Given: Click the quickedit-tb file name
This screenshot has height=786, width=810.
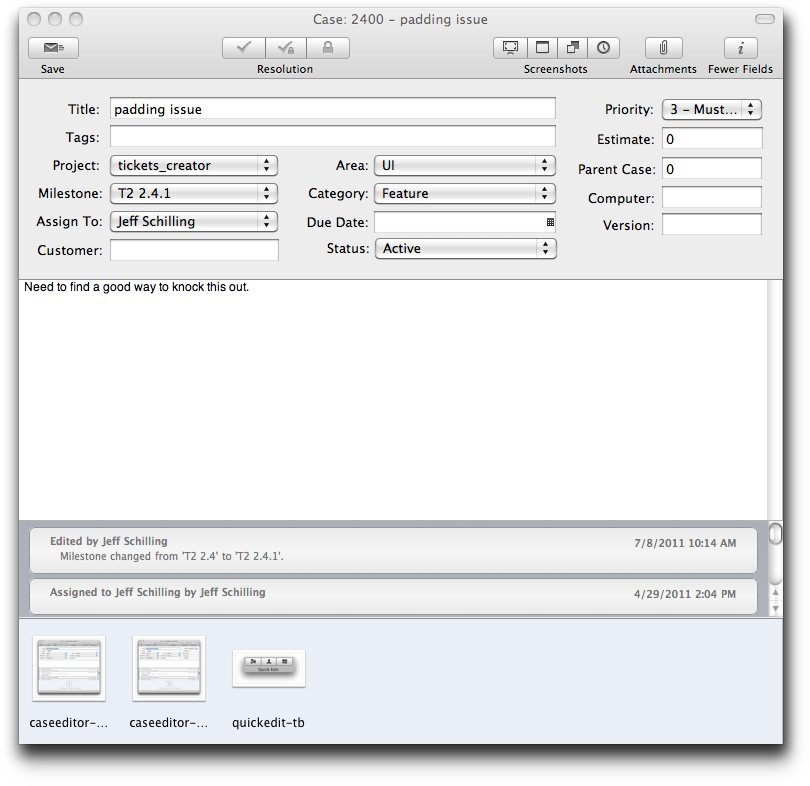Looking at the screenshot, I should click(x=268, y=722).
